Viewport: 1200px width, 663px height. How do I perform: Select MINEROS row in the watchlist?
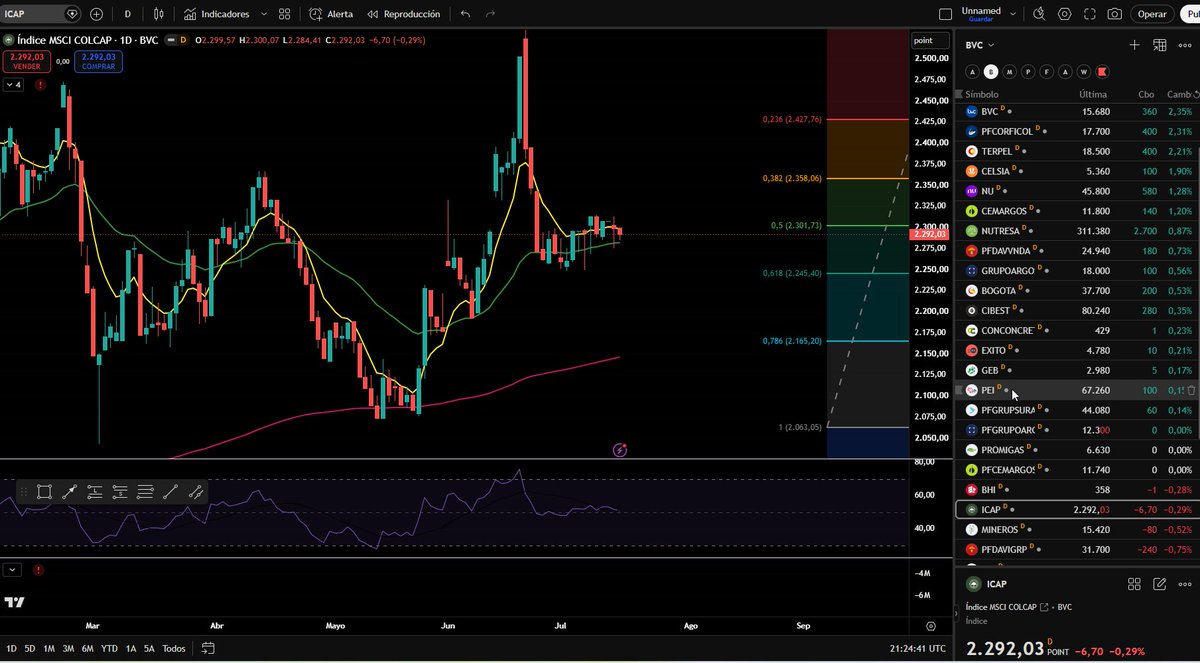coord(1078,529)
